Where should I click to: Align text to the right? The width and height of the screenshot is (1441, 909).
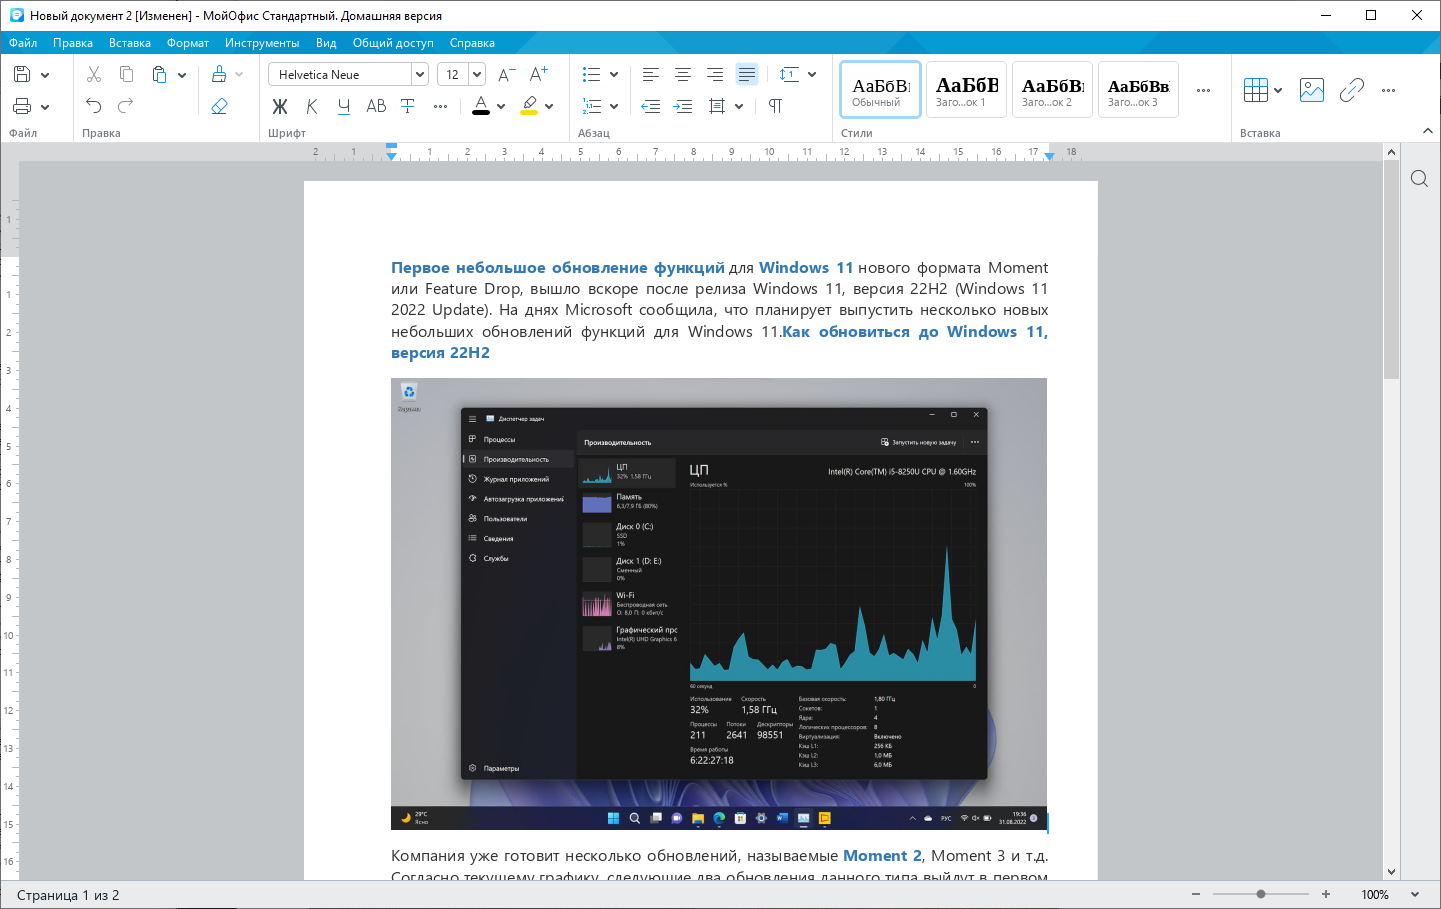click(715, 74)
